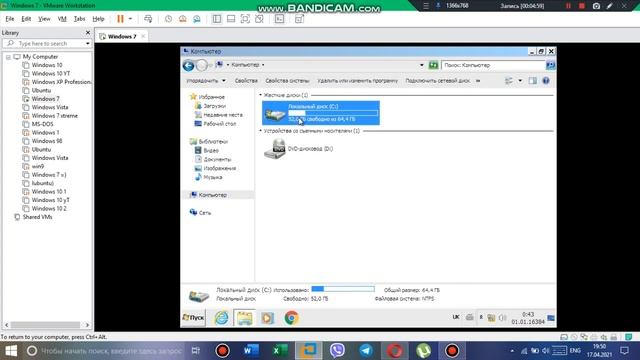Open the view options dropdown arrow

click(x=520, y=81)
